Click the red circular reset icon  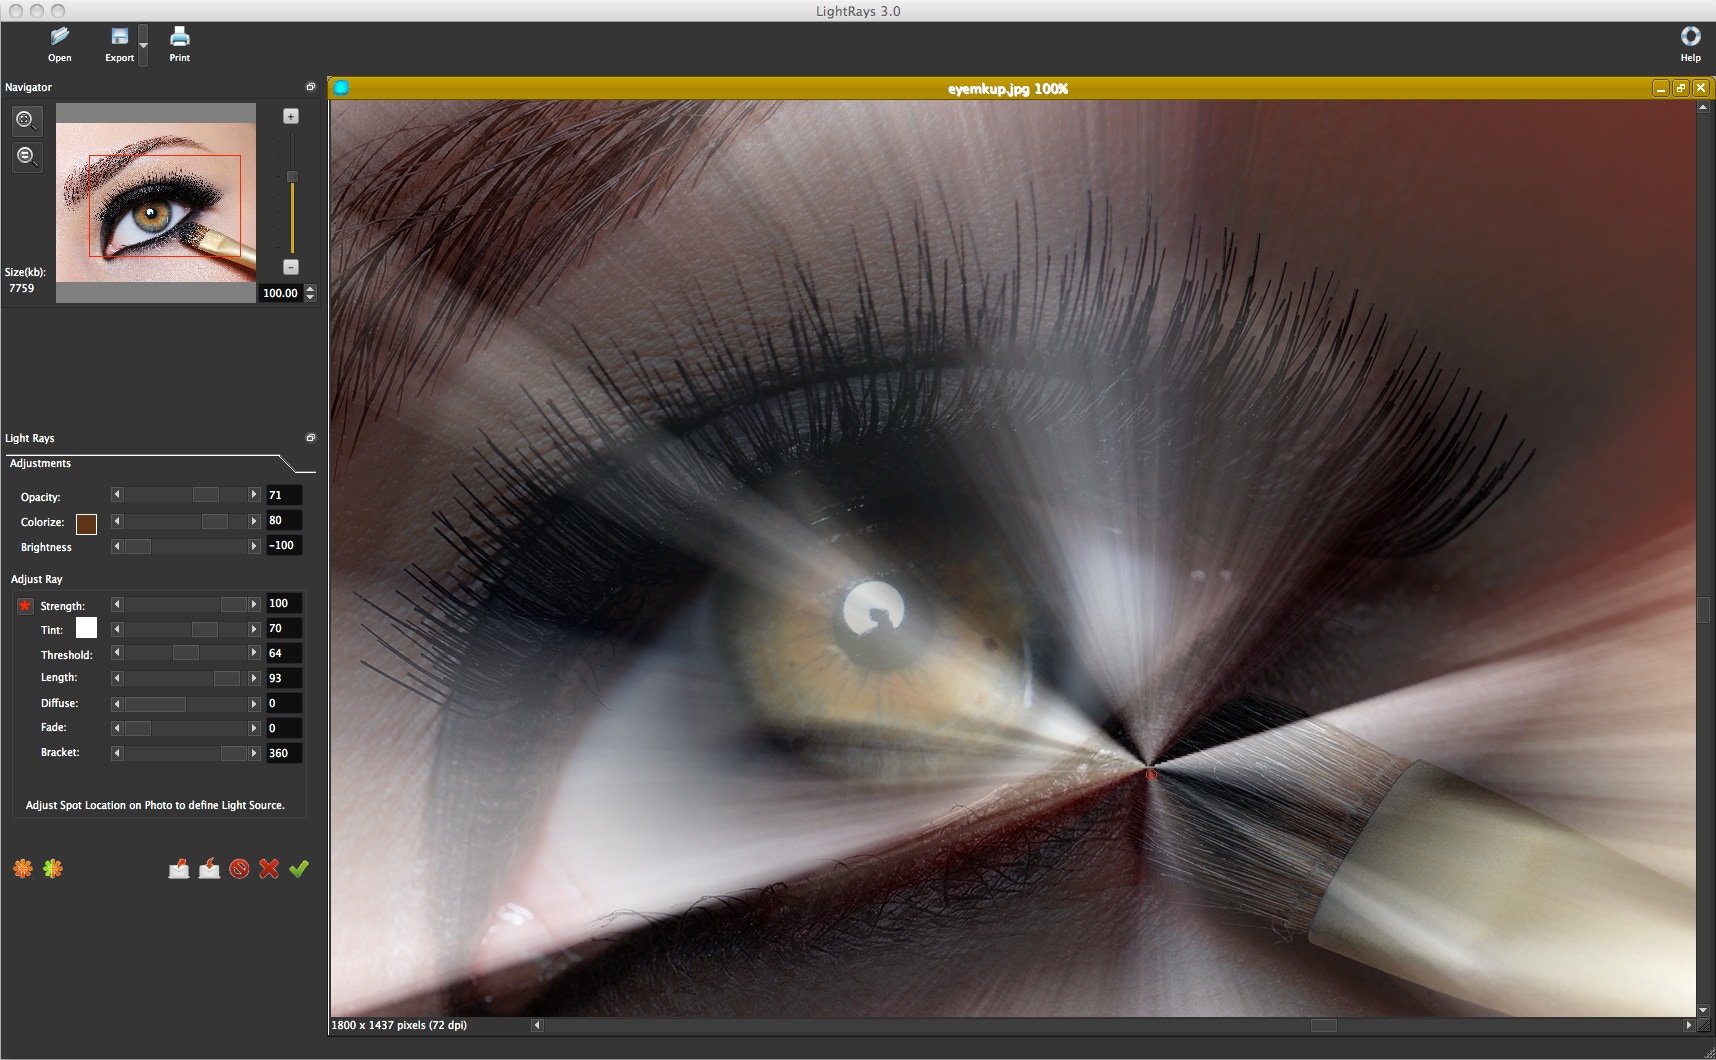coord(239,868)
